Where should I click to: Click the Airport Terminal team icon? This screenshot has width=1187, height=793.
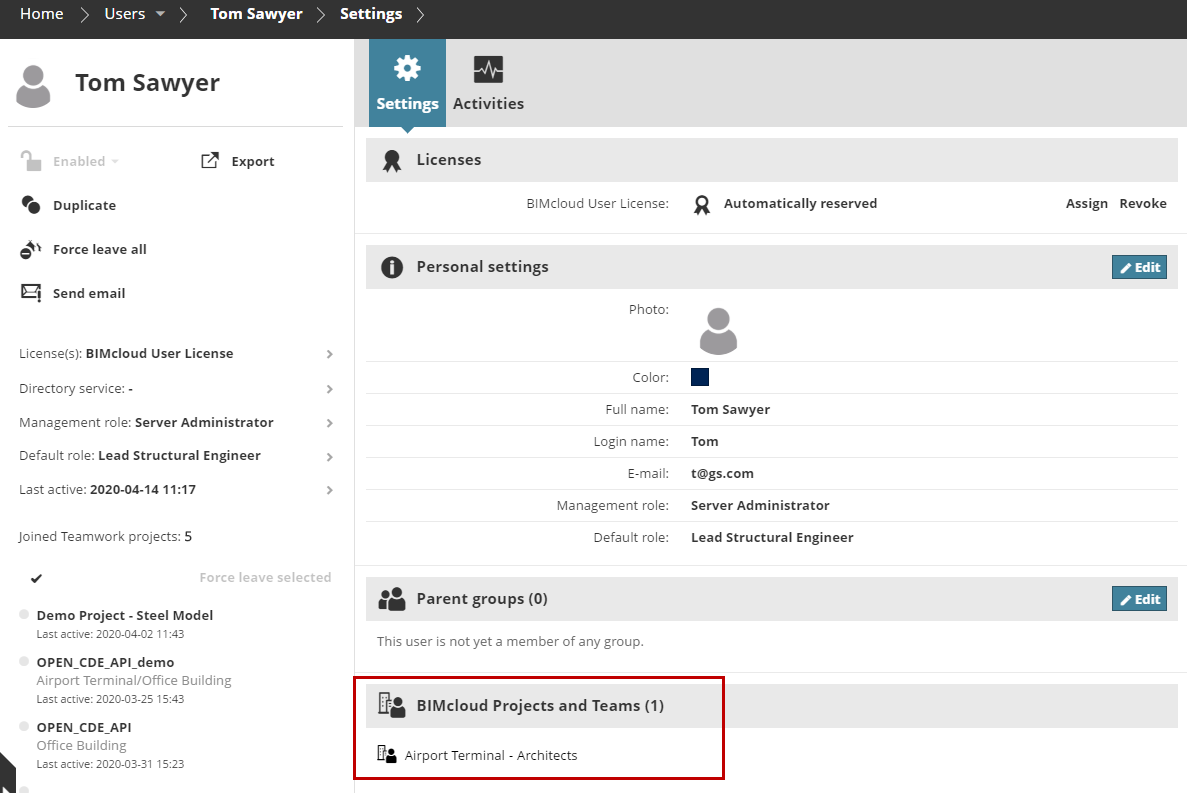(x=387, y=755)
